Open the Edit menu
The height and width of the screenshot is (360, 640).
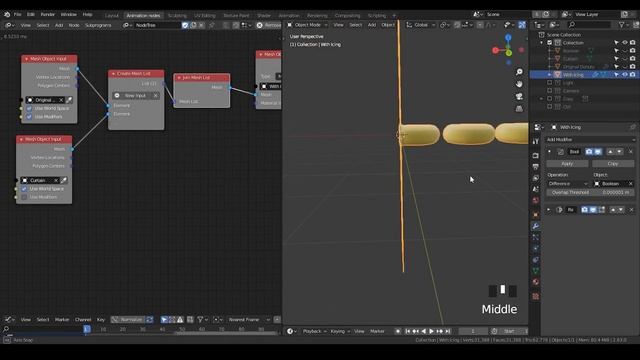pyautogui.click(x=31, y=14)
